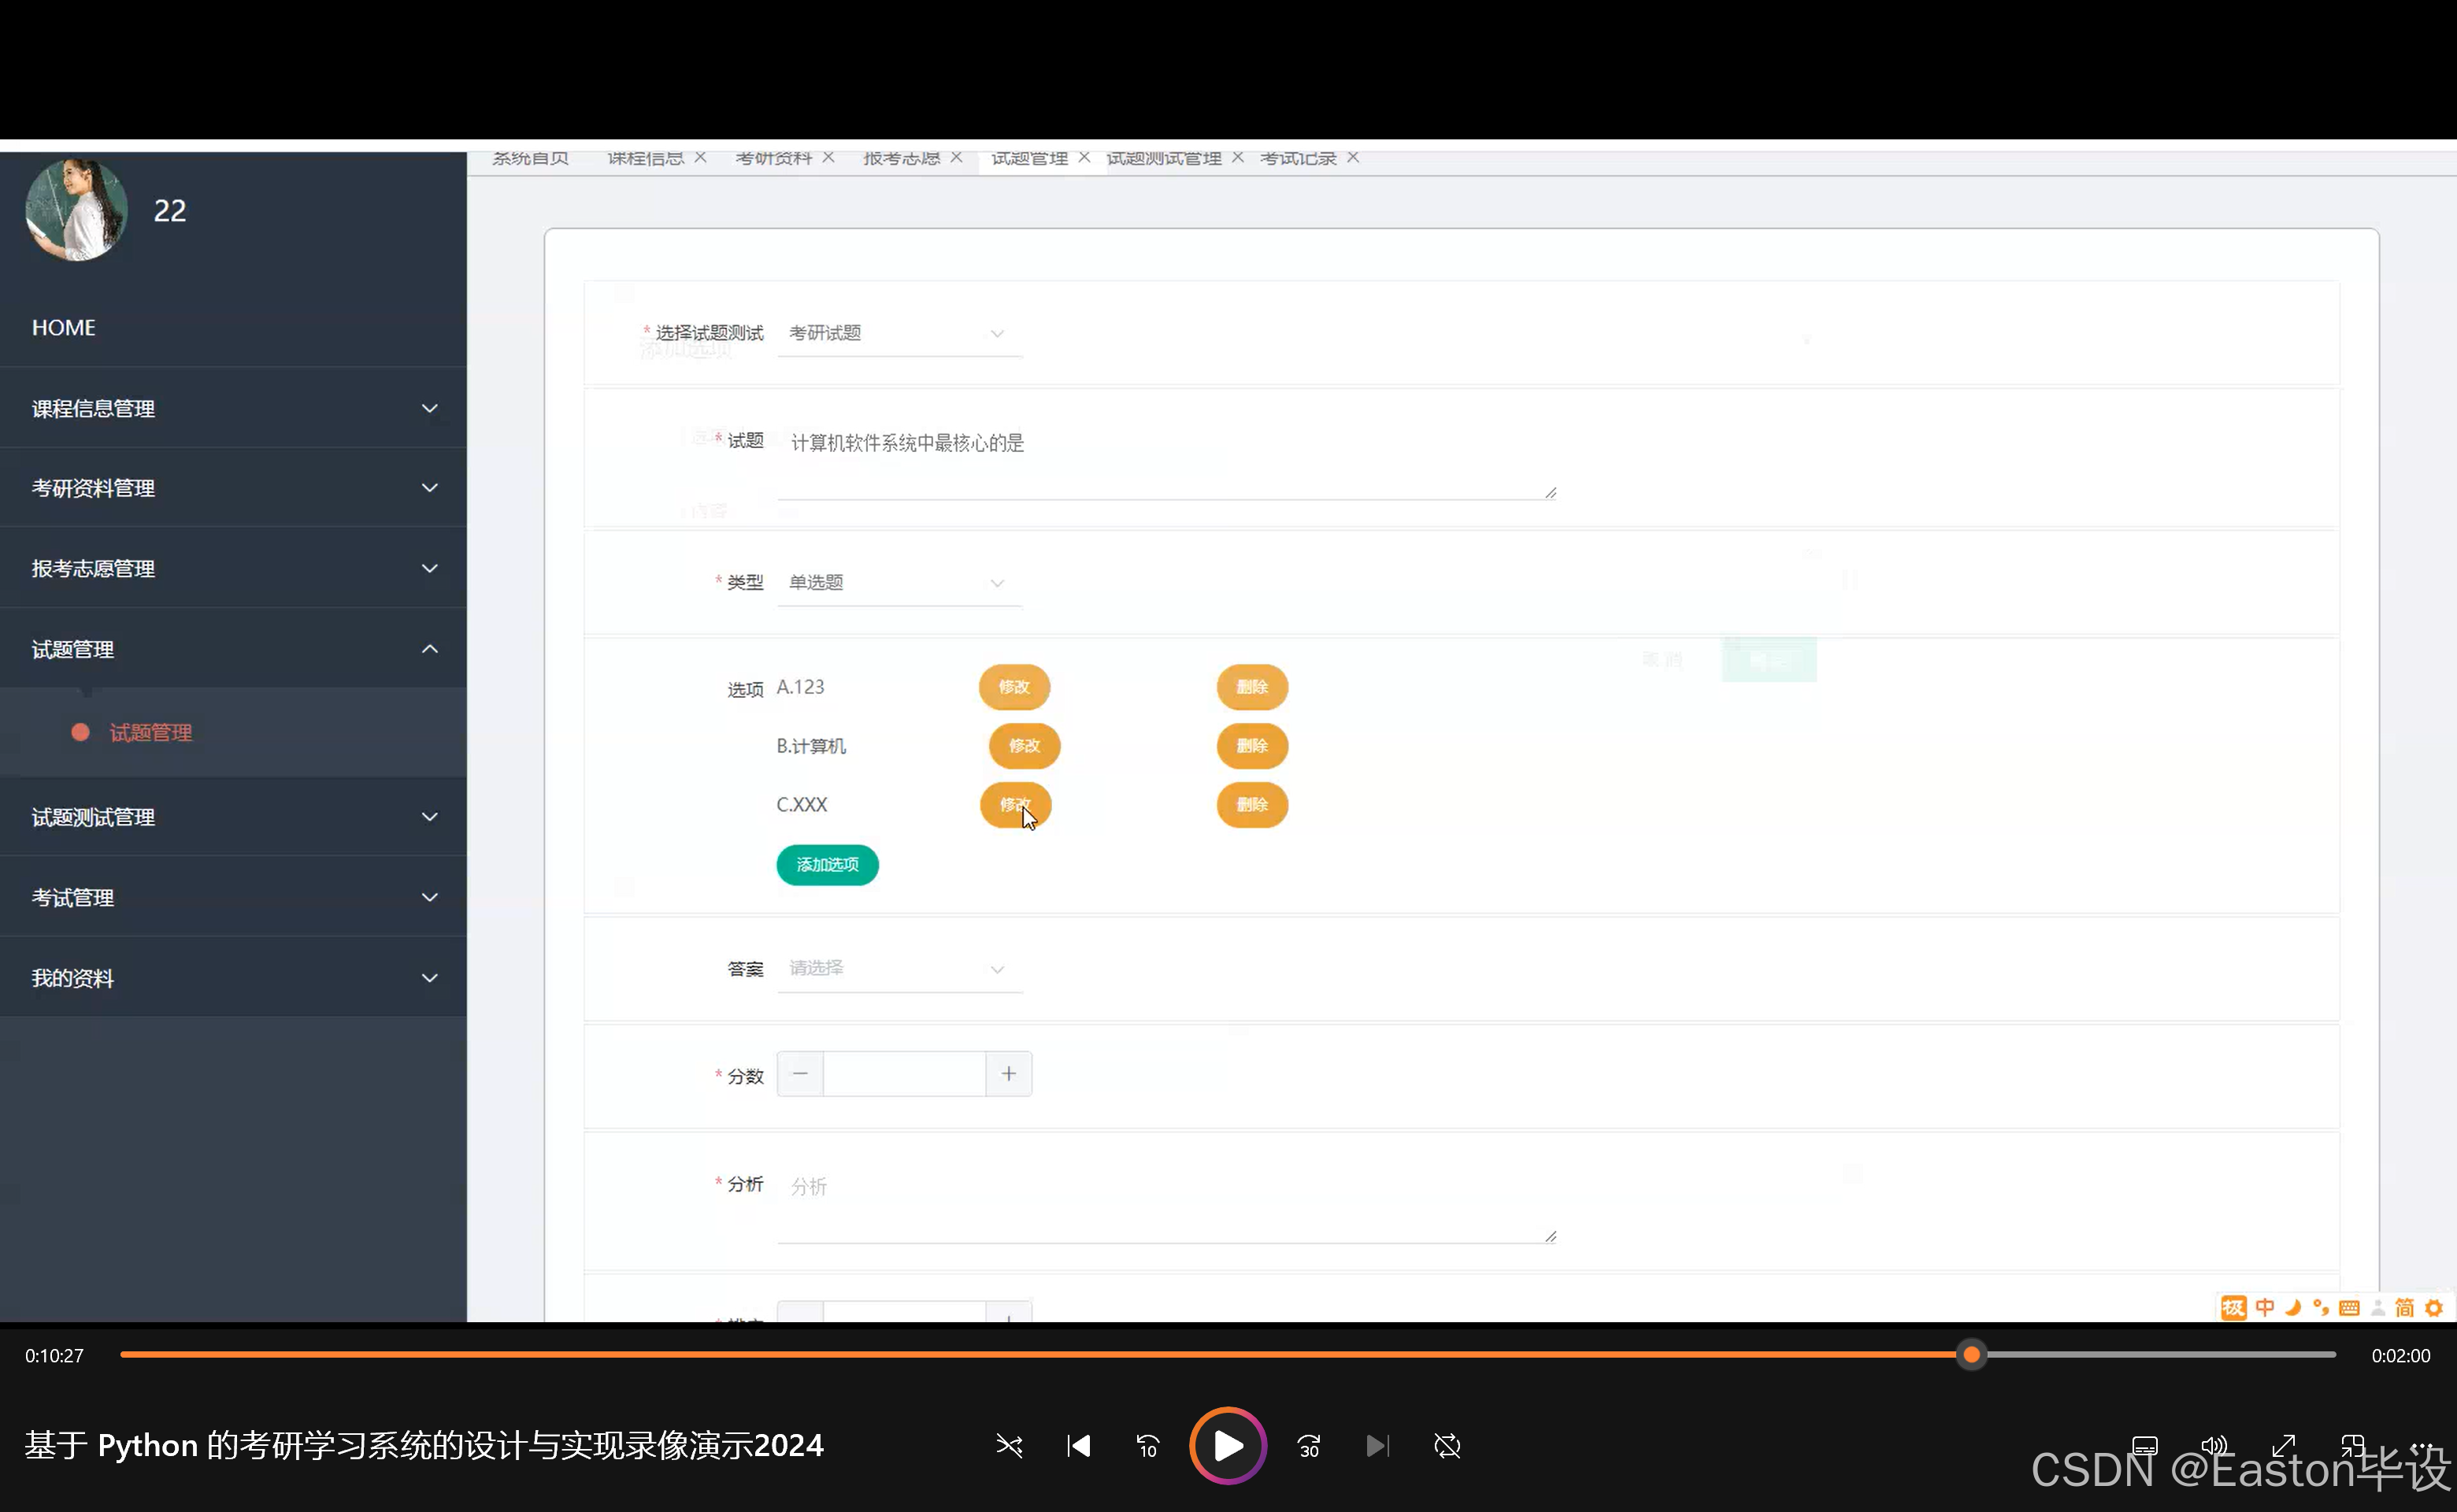Collapse the 试题管理 sidebar menu
The image size is (2457, 1512).
pyautogui.click(x=233, y=649)
